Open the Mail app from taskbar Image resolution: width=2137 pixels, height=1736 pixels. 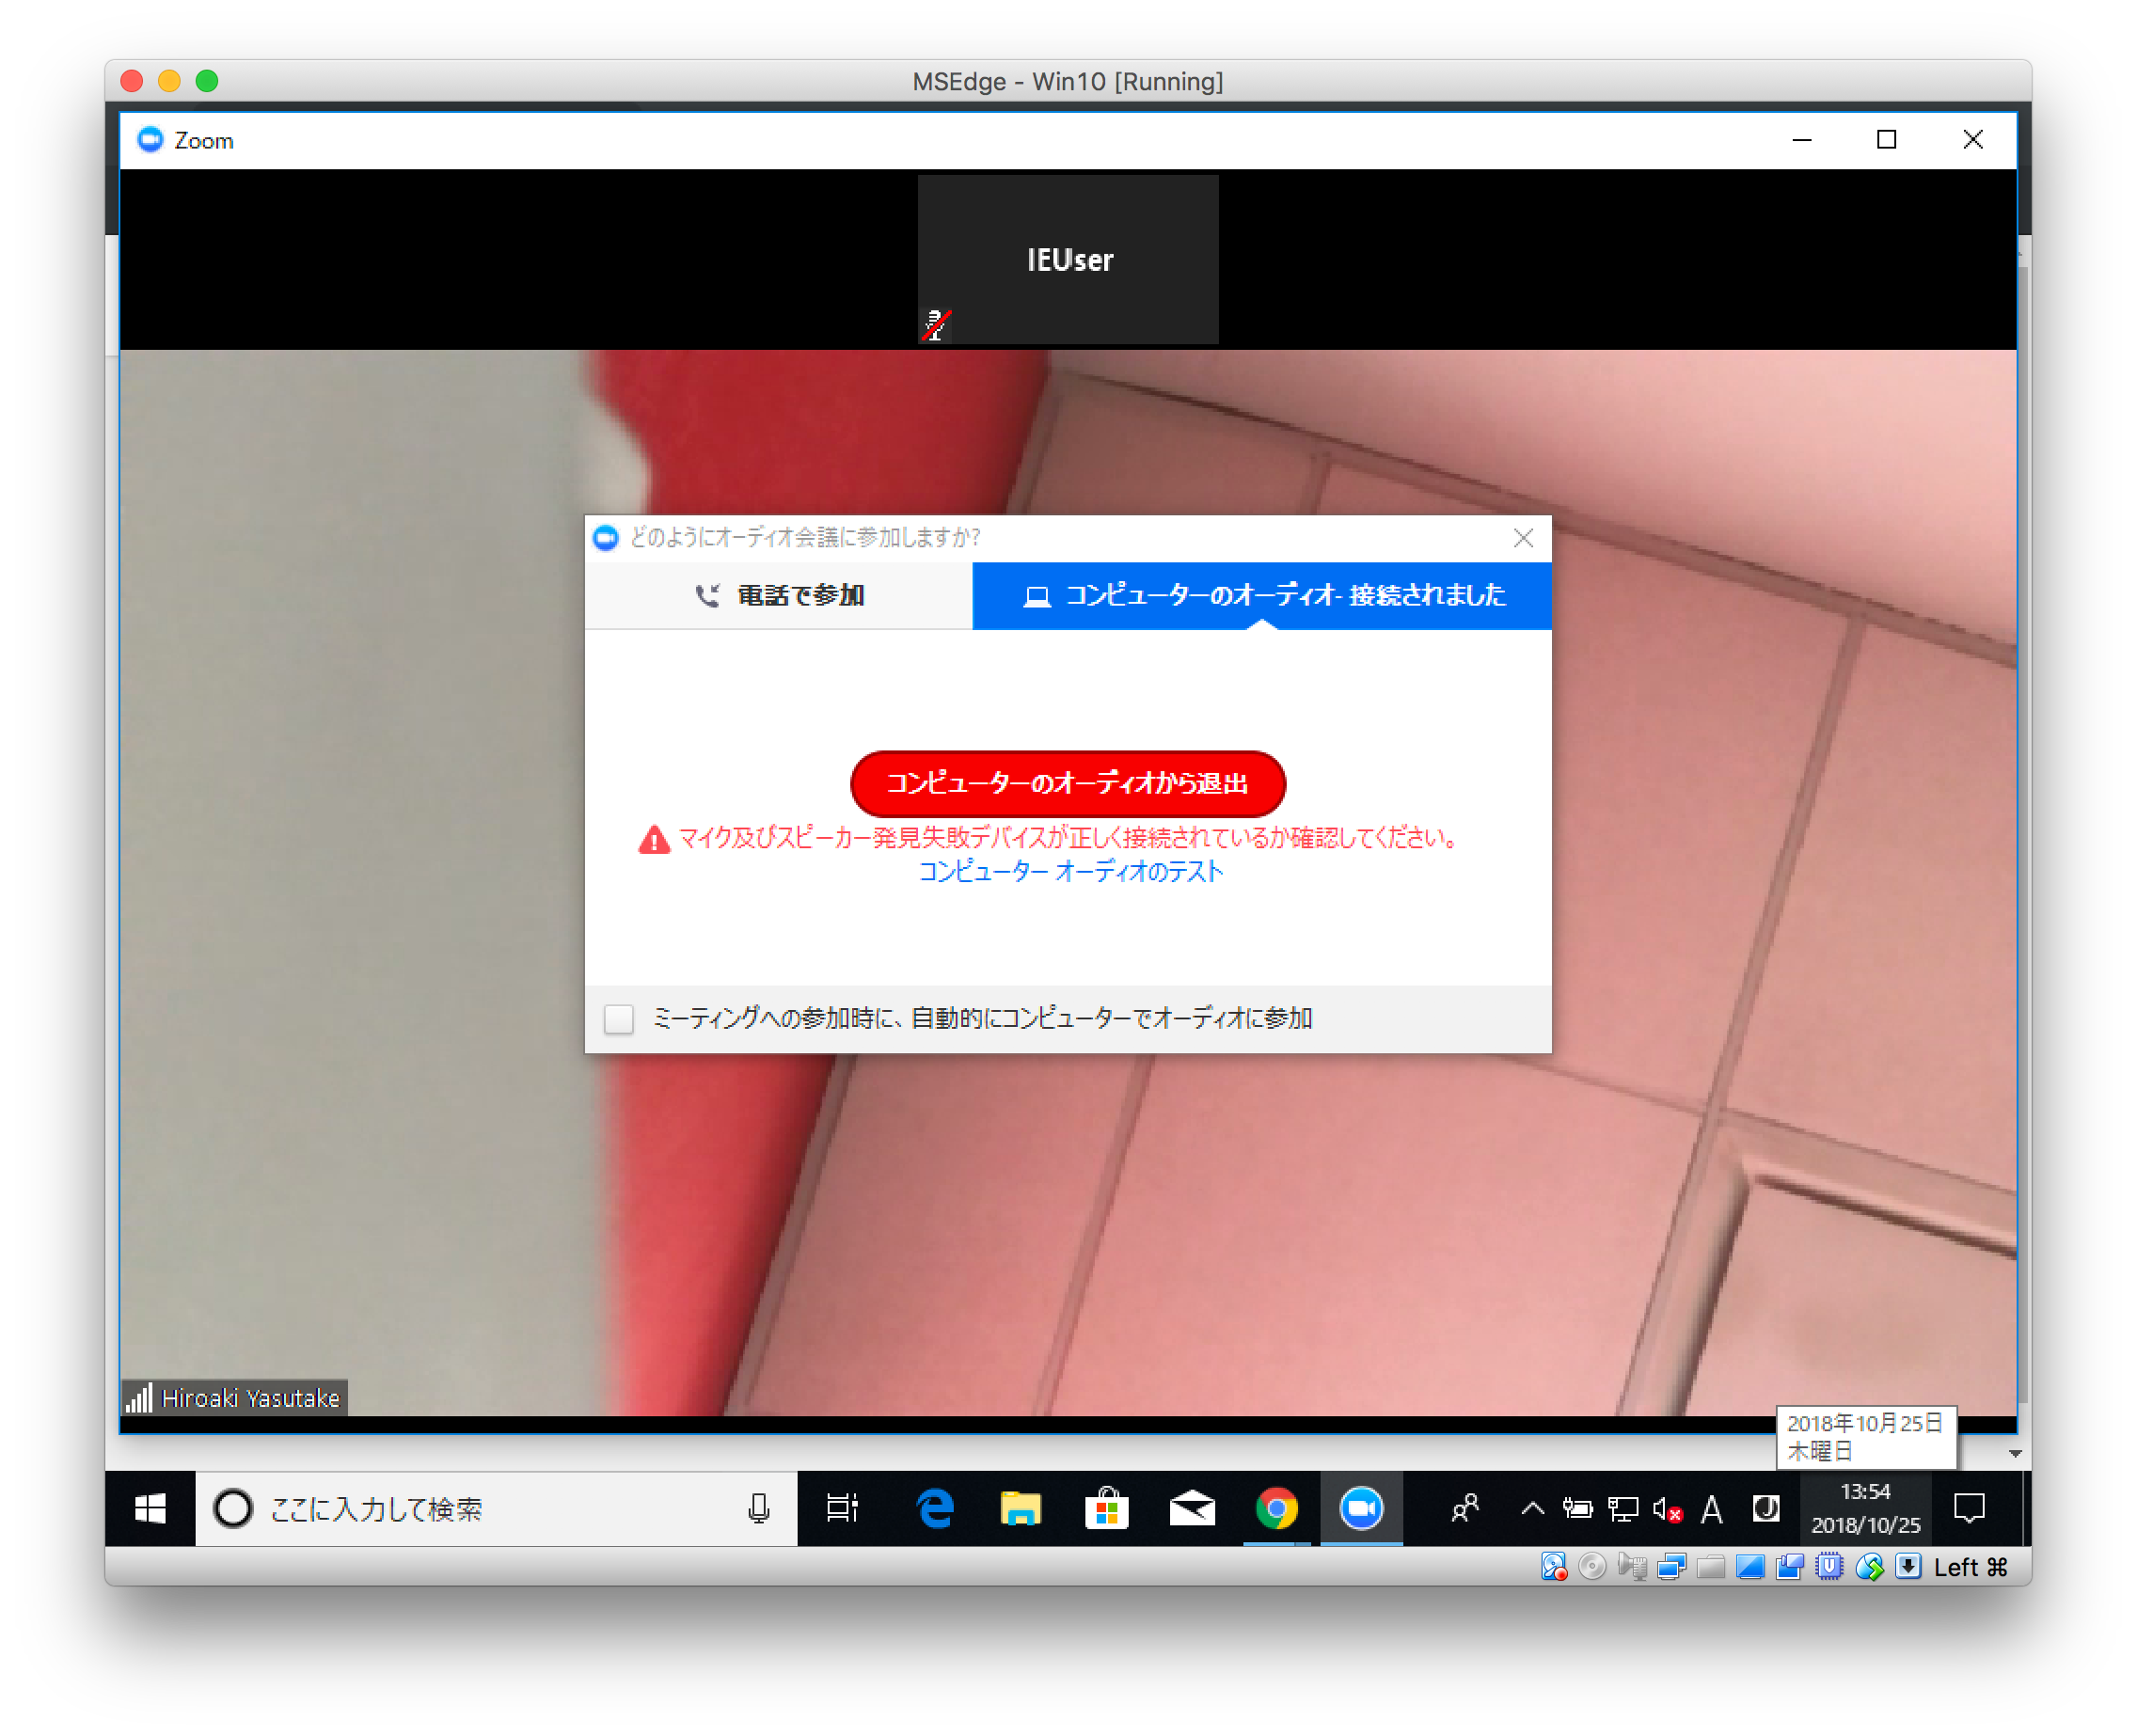click(x=1191, y=1508)
